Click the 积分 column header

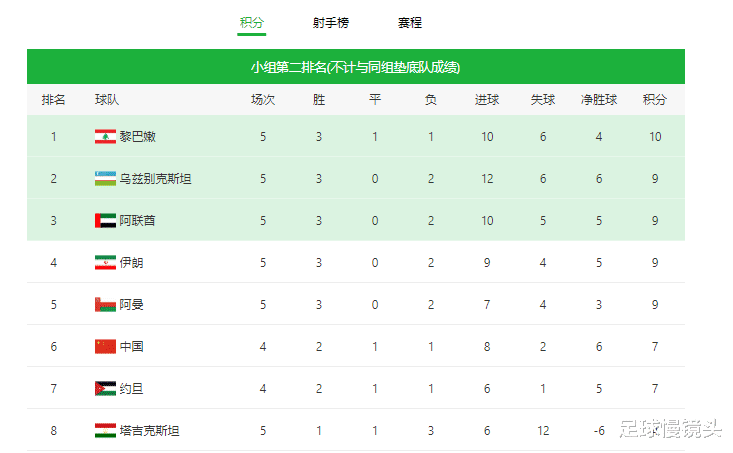(x=655, y=100)
